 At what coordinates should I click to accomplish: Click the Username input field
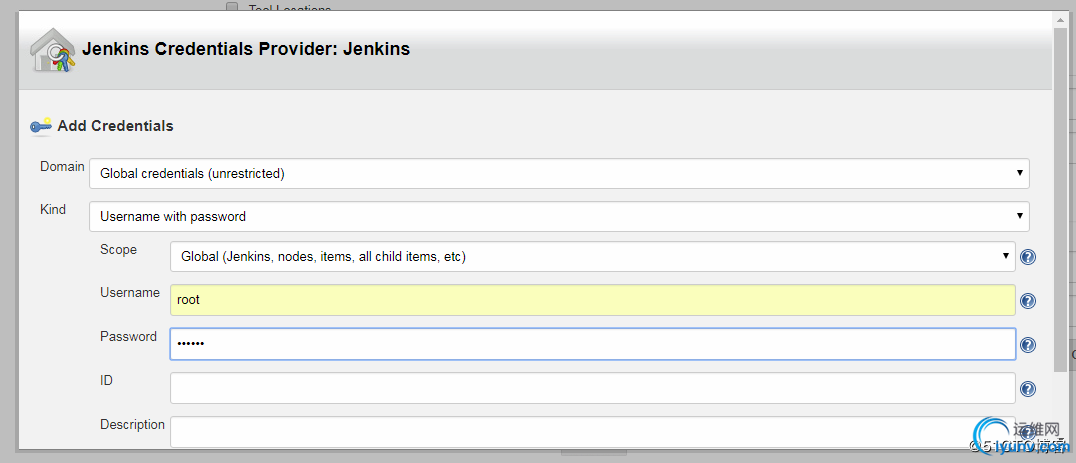(592, 300)
